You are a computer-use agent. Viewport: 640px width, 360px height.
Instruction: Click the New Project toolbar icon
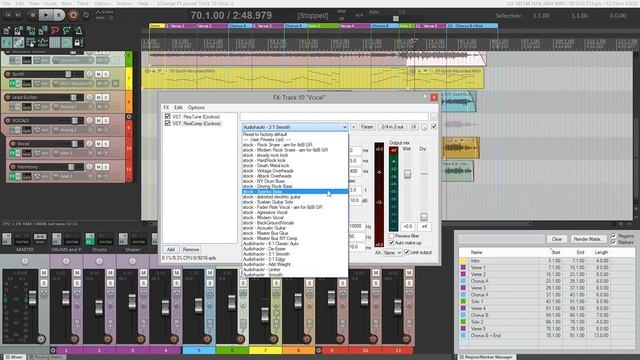(7, 31)
